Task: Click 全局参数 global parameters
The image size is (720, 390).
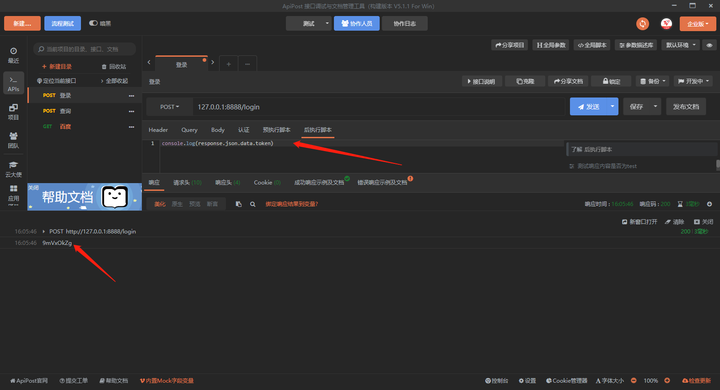Action: point(551,45)
